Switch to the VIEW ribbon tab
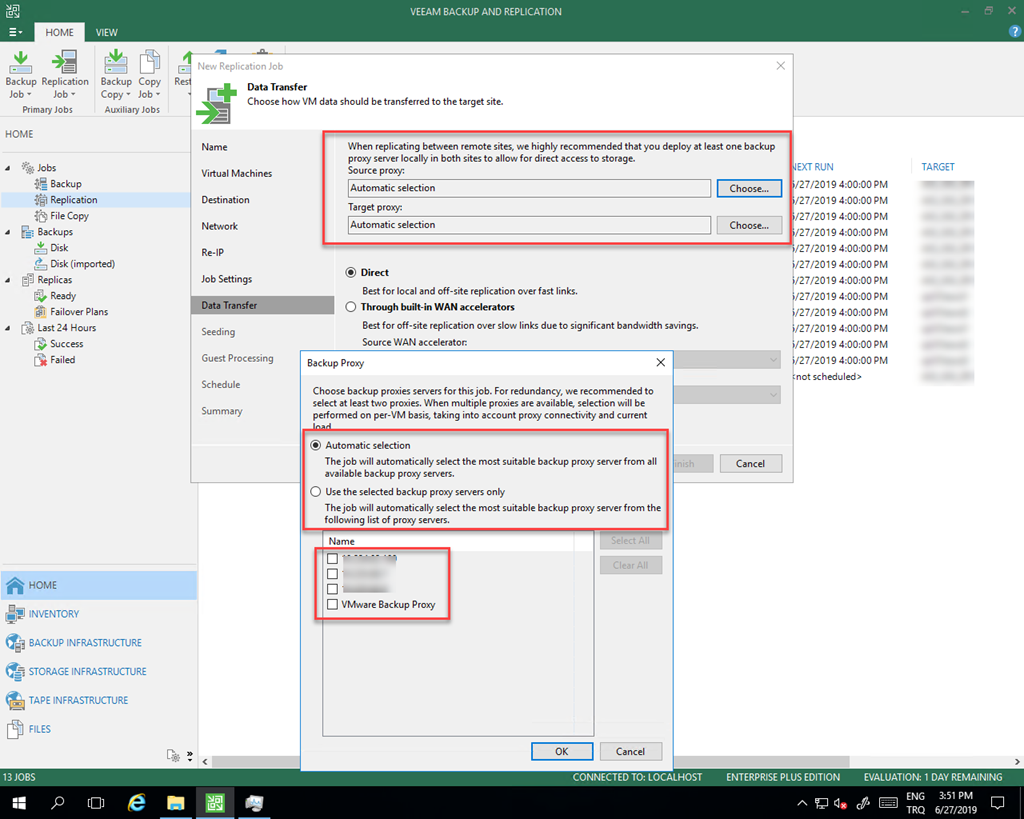Image resolution: width=1024 pixels, height=819 pixels. [106, 32]
